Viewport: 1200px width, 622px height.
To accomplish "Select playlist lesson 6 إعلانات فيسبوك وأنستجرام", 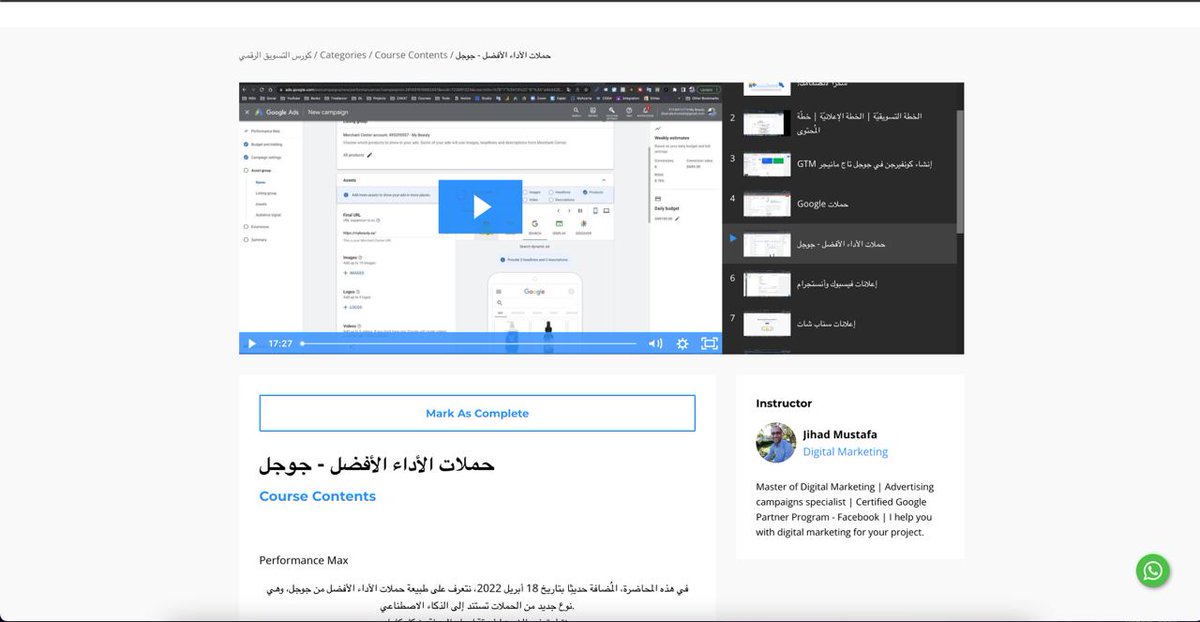I will click(840, 284).
